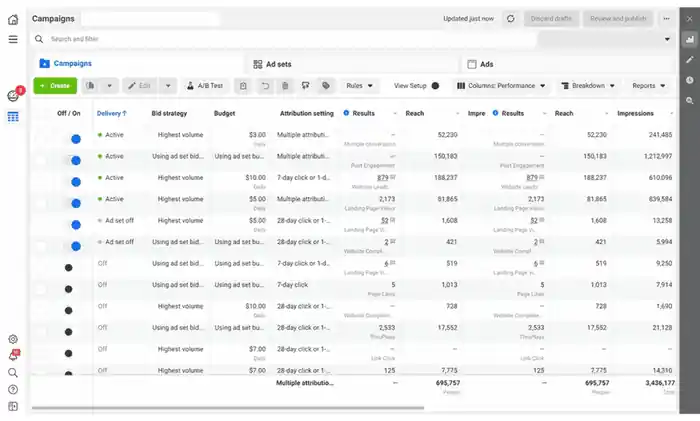Open the Reports dropdown
Viewport: 700px width, 421px height.
tap(649, 86)
